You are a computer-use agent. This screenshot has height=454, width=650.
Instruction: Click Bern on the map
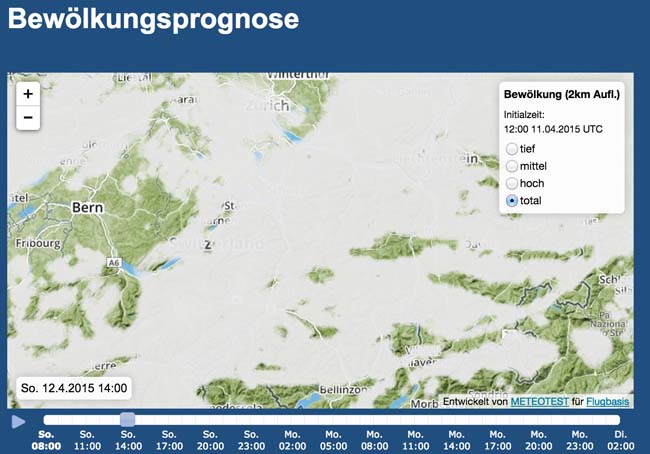tap(89, 208)
